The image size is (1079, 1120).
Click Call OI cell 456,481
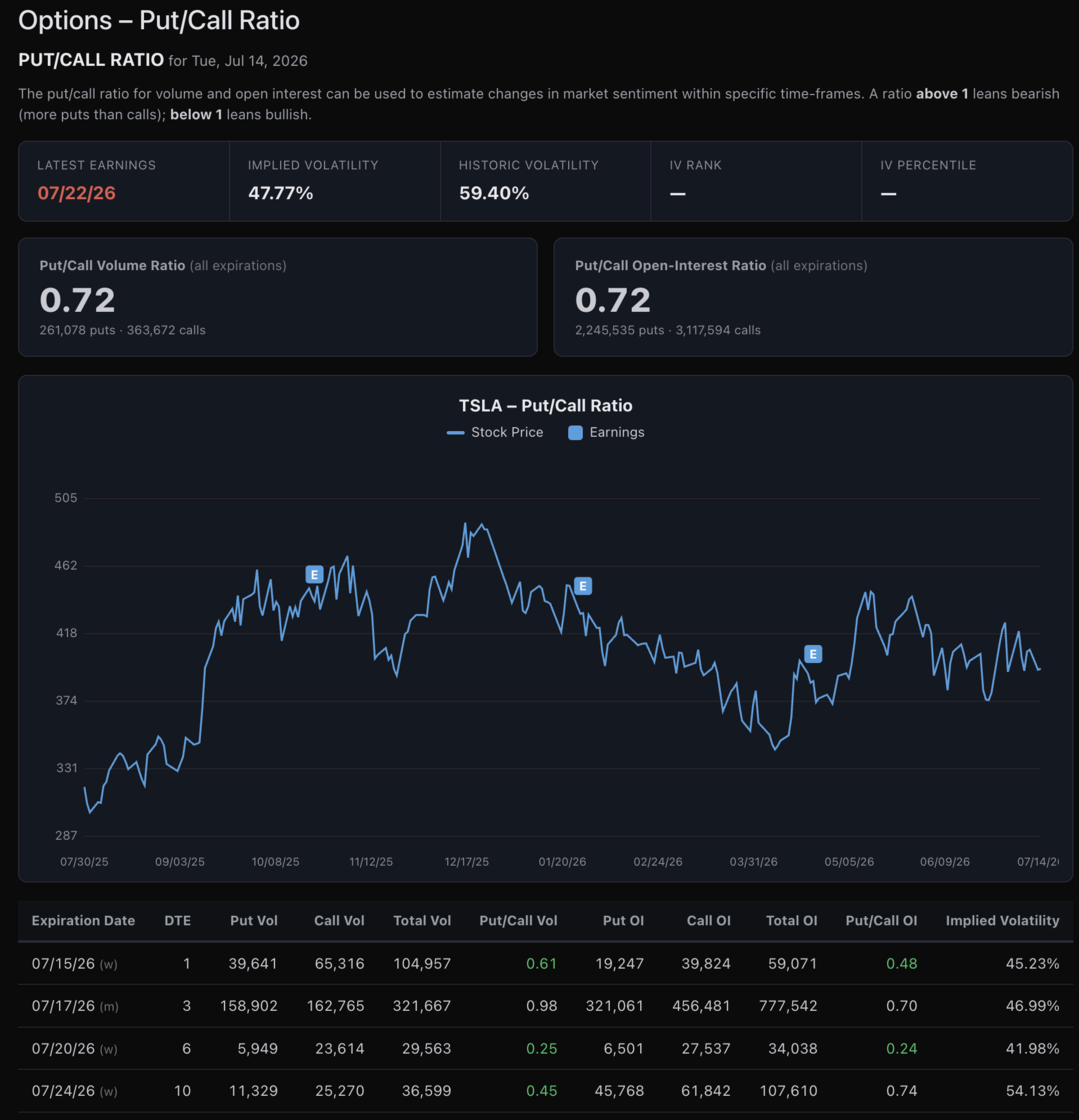pyautogui.click(x=701, y=1006)
